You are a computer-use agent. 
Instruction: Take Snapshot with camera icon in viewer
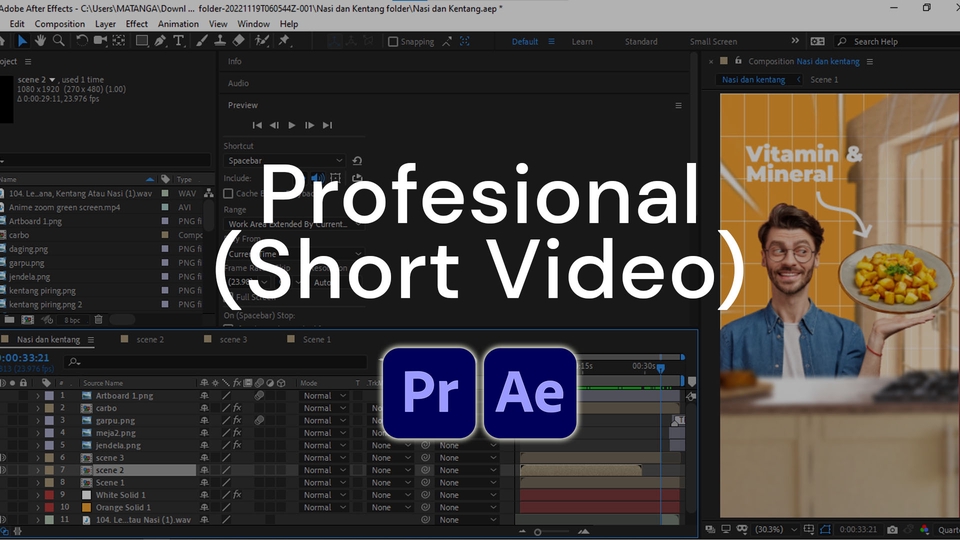click(x=893, y=530)
